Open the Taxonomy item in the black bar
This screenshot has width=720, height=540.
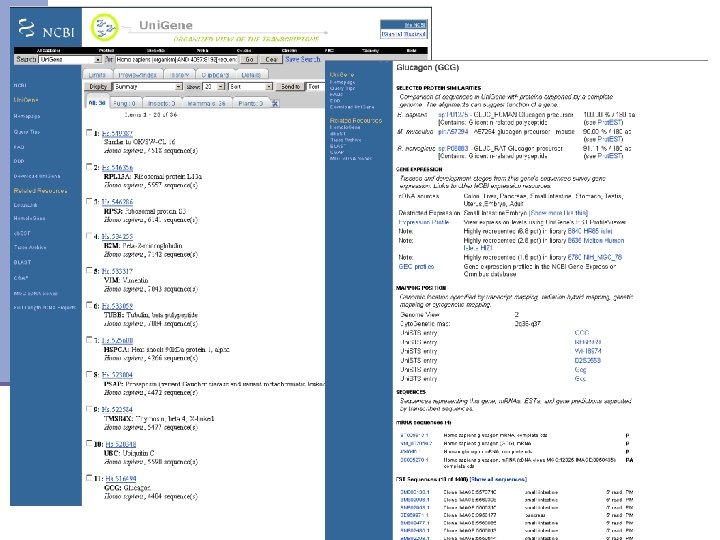(371, 51)
